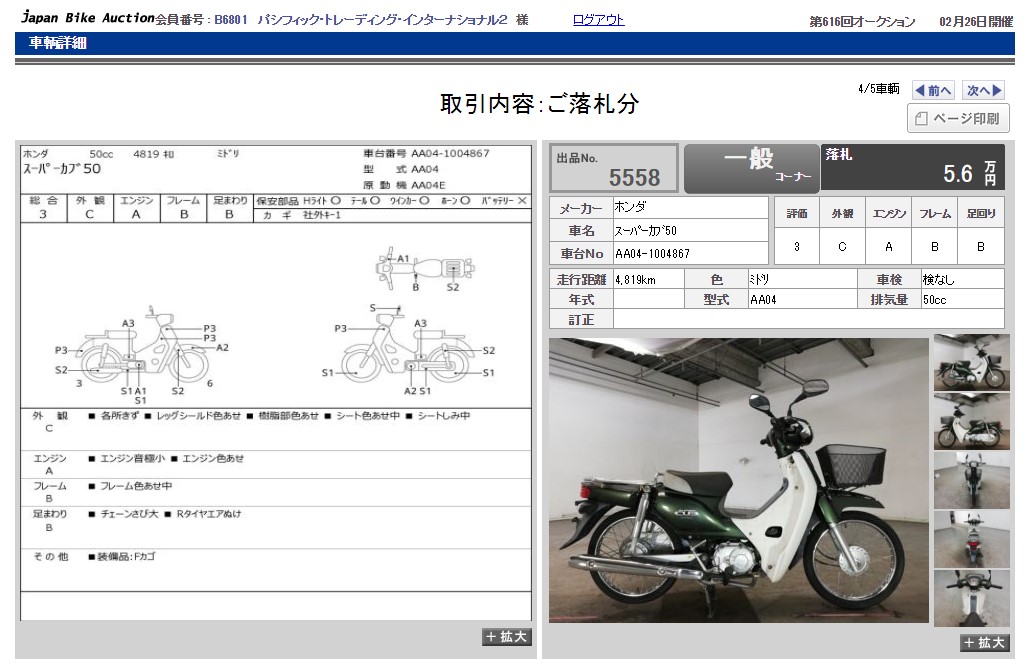Click the 第616回オークション auction number text
Screen dimensions: 1027x665
coord(862,22)
